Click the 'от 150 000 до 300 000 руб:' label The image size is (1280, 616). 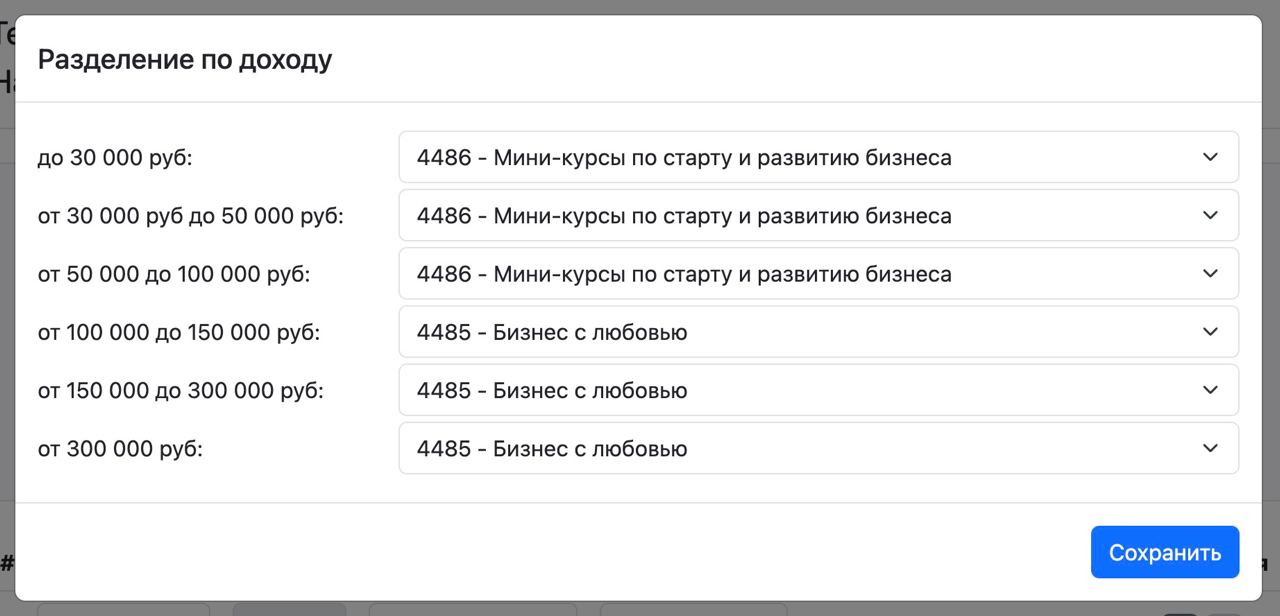(x=181, y=390)
